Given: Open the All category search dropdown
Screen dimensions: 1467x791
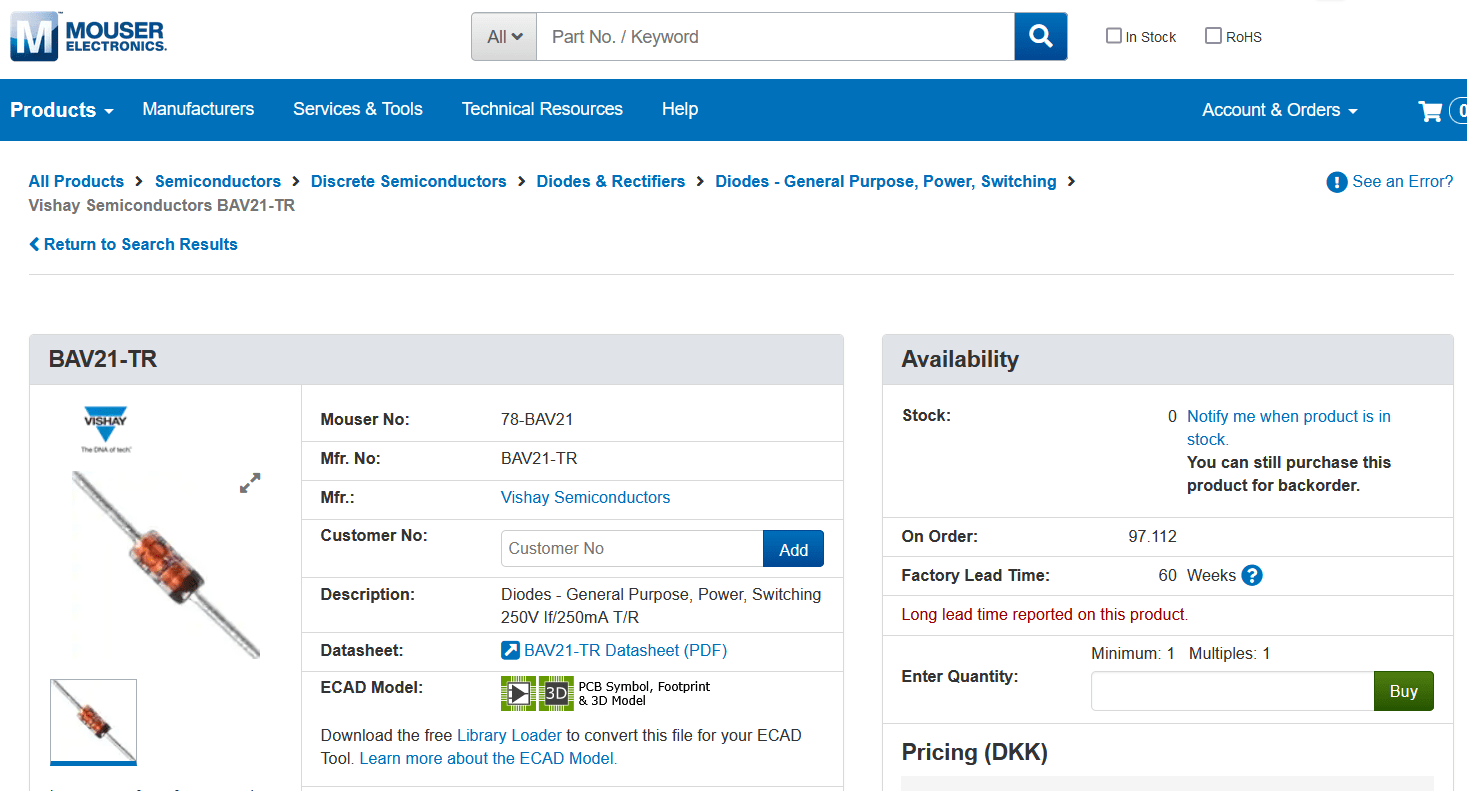Looking at the screenshot, I should [x=504, y=37].
